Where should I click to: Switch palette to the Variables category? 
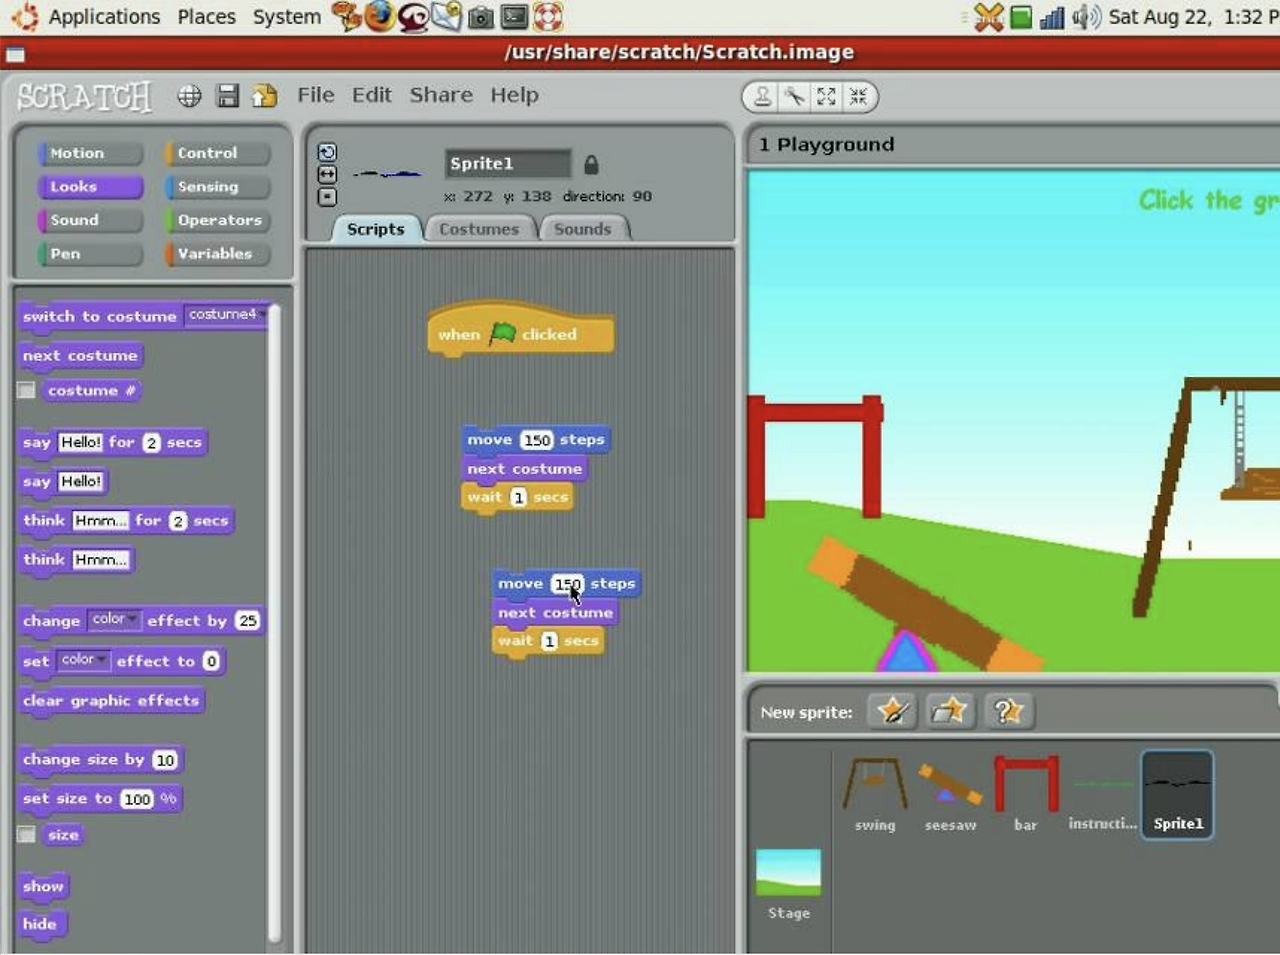(218, 254)
